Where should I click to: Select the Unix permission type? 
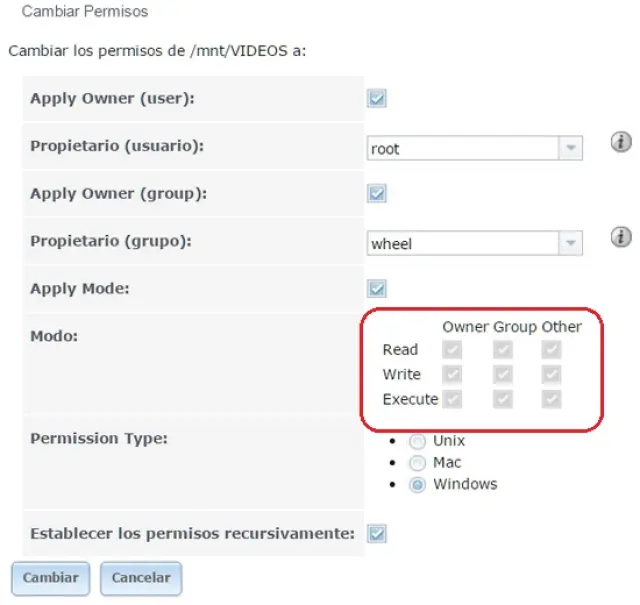[417, 441]
